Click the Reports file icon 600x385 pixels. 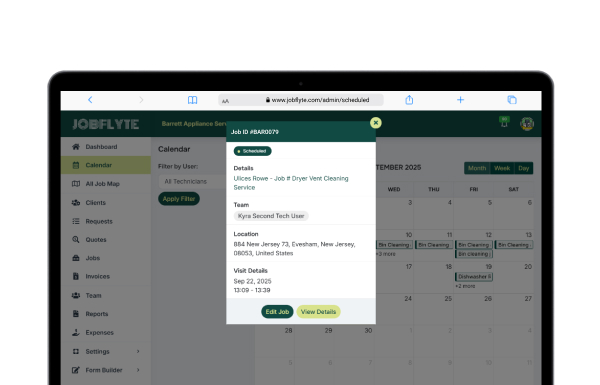point(76,314)
